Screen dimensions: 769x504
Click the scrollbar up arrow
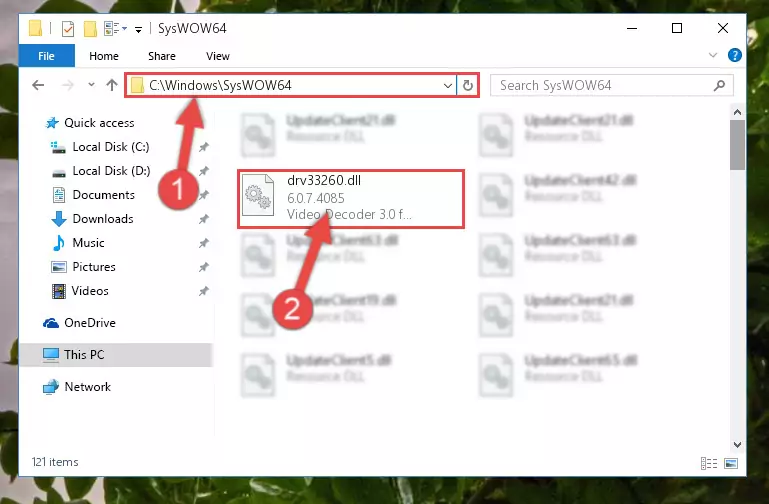[737, 112]
